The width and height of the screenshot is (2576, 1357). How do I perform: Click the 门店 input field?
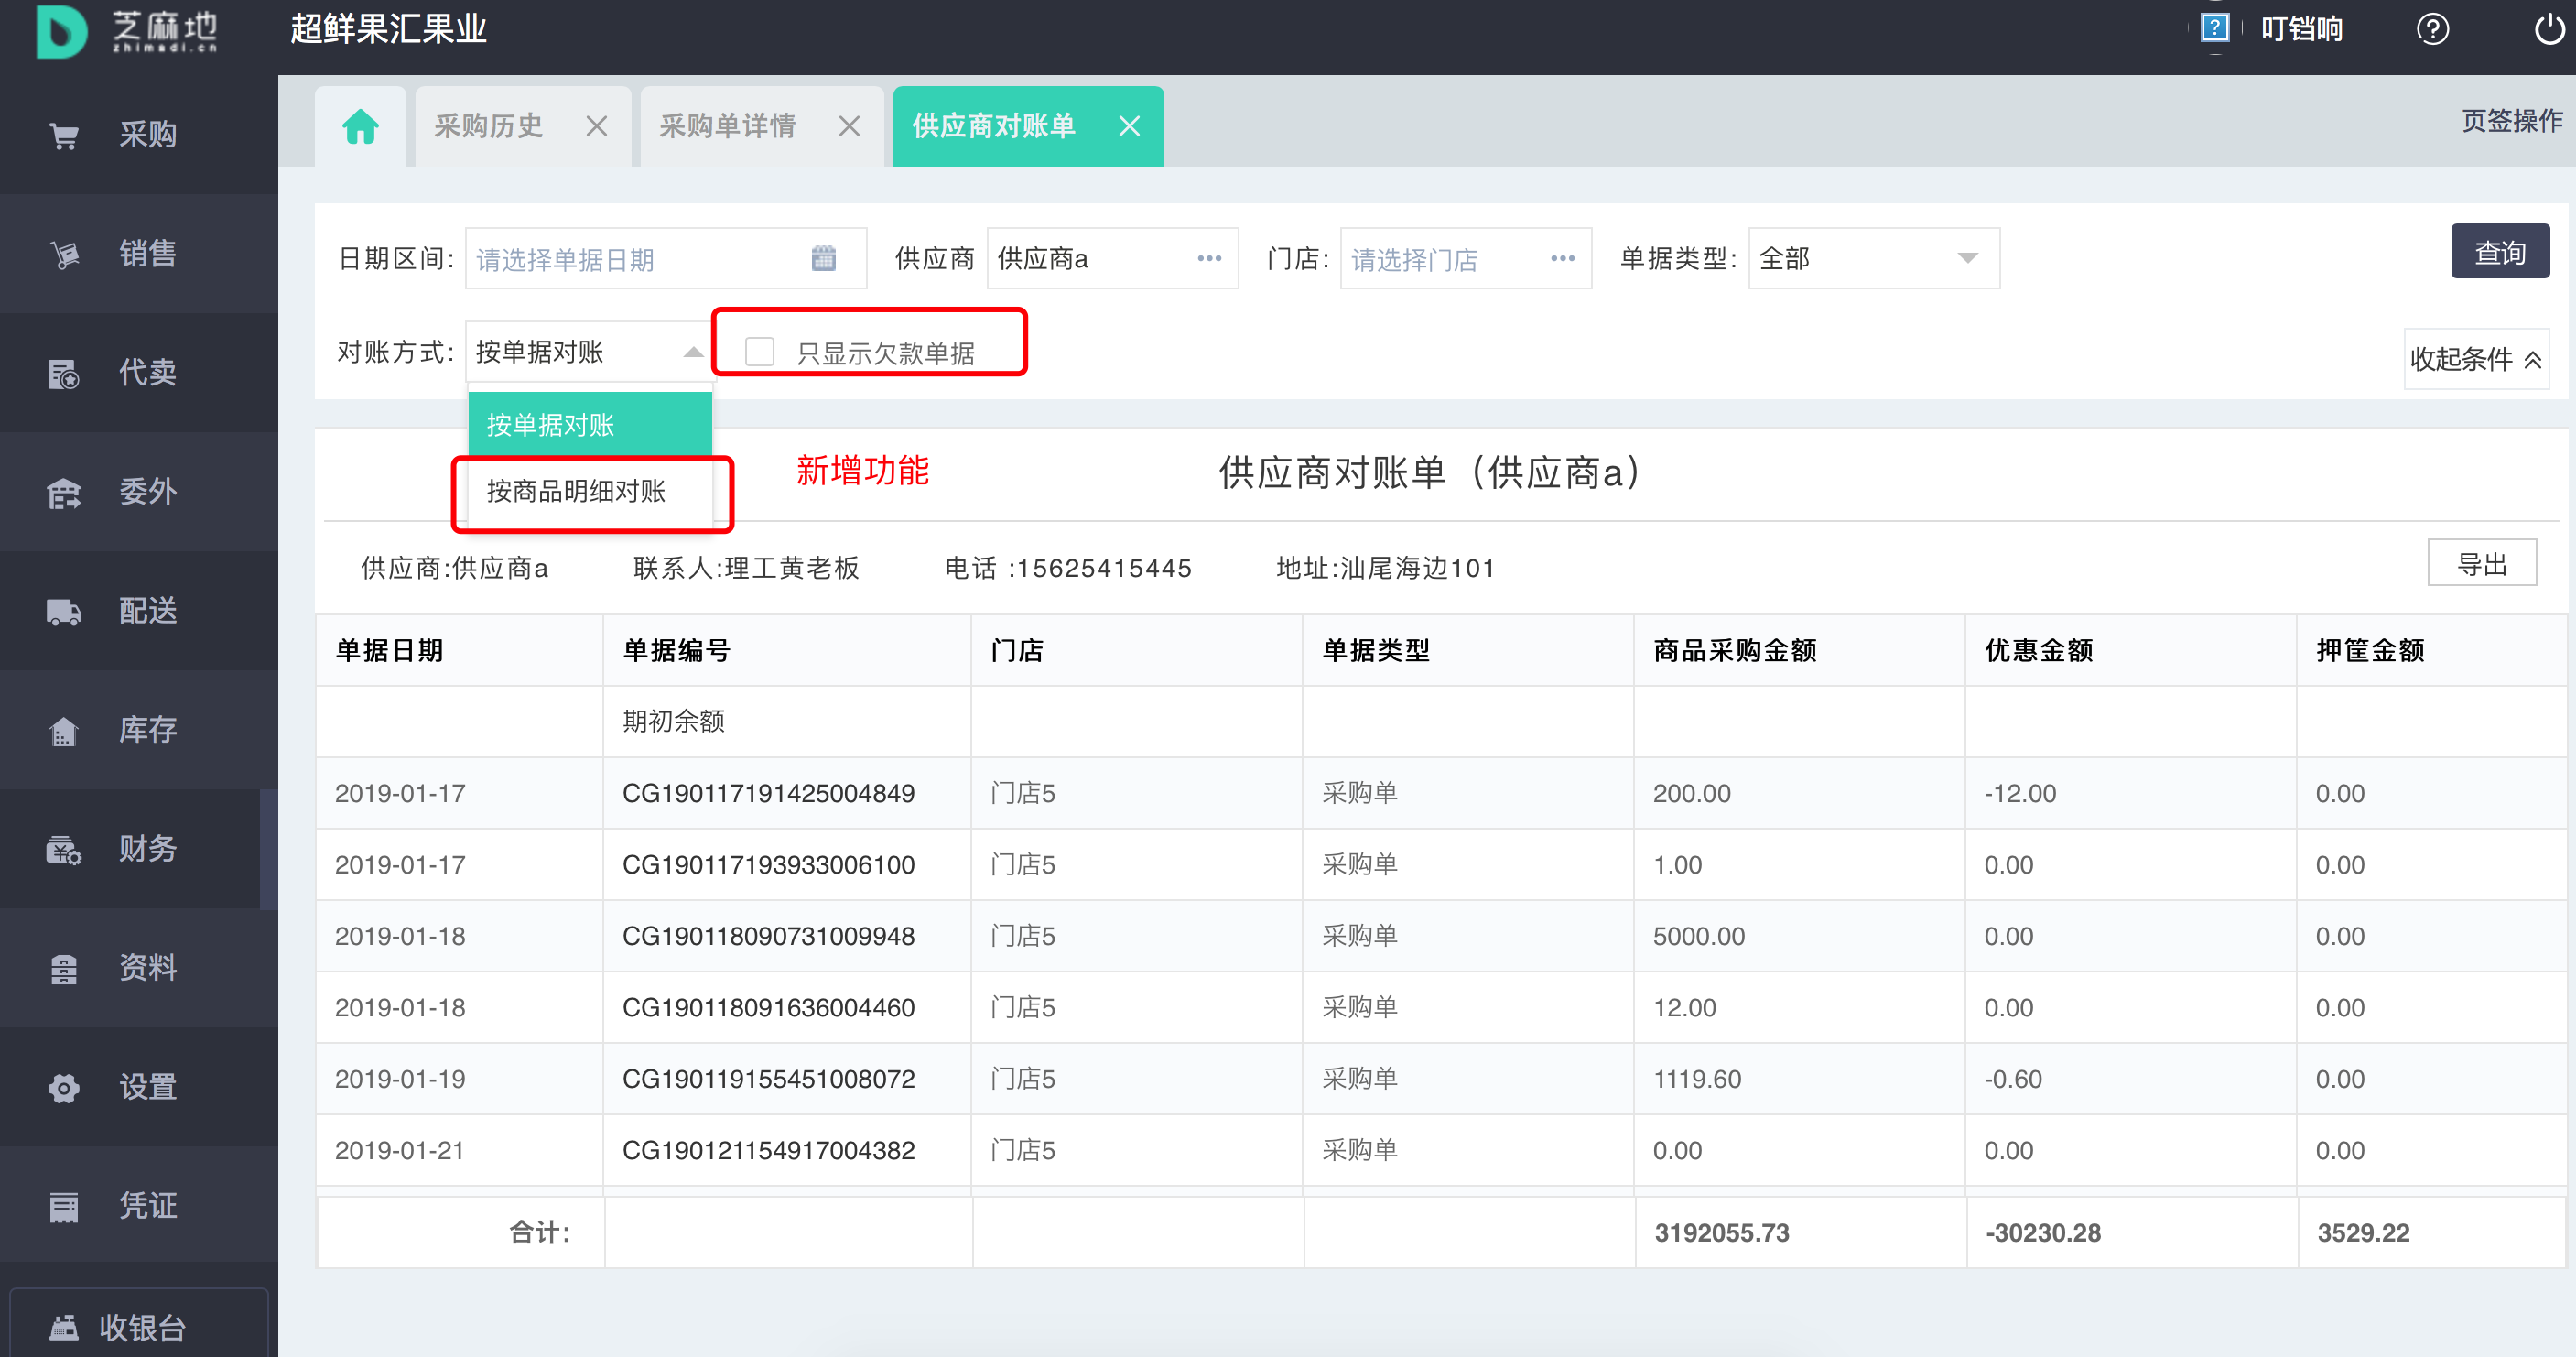(x=1465, y=258)
